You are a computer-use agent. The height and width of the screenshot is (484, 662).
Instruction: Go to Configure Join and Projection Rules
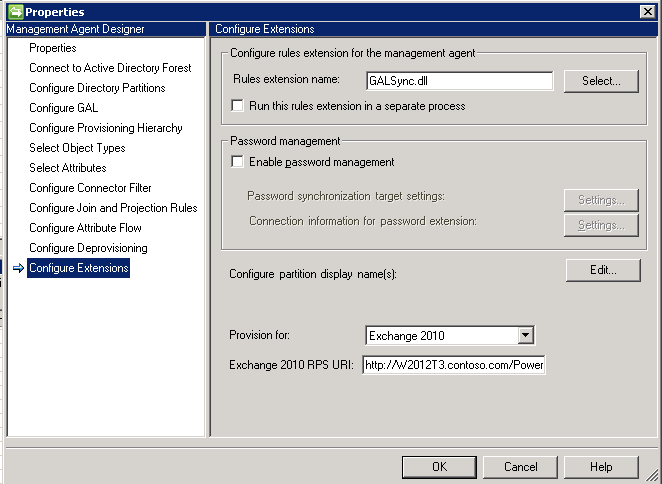click(x=113, y=208)
